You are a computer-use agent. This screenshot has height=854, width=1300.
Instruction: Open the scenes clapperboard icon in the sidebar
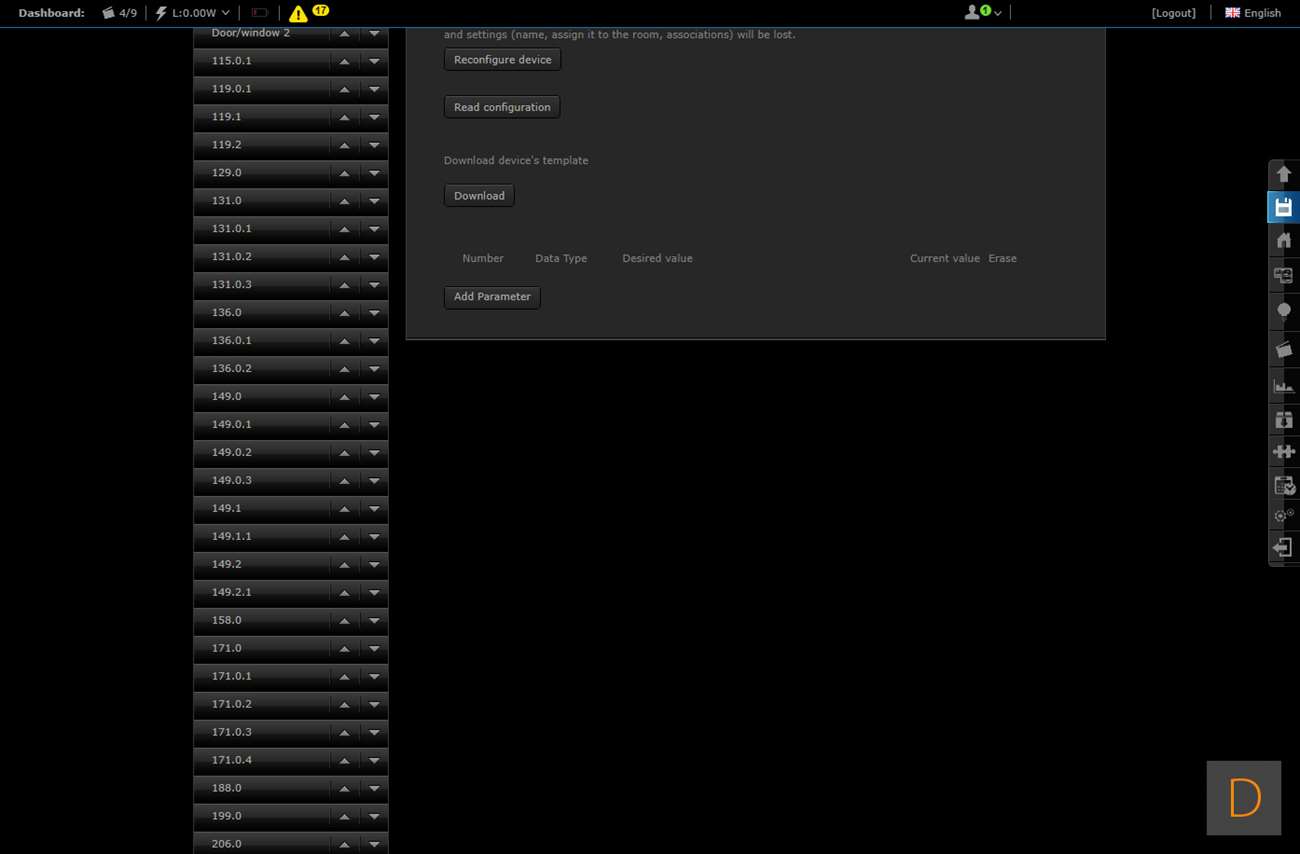point(1284,349)
